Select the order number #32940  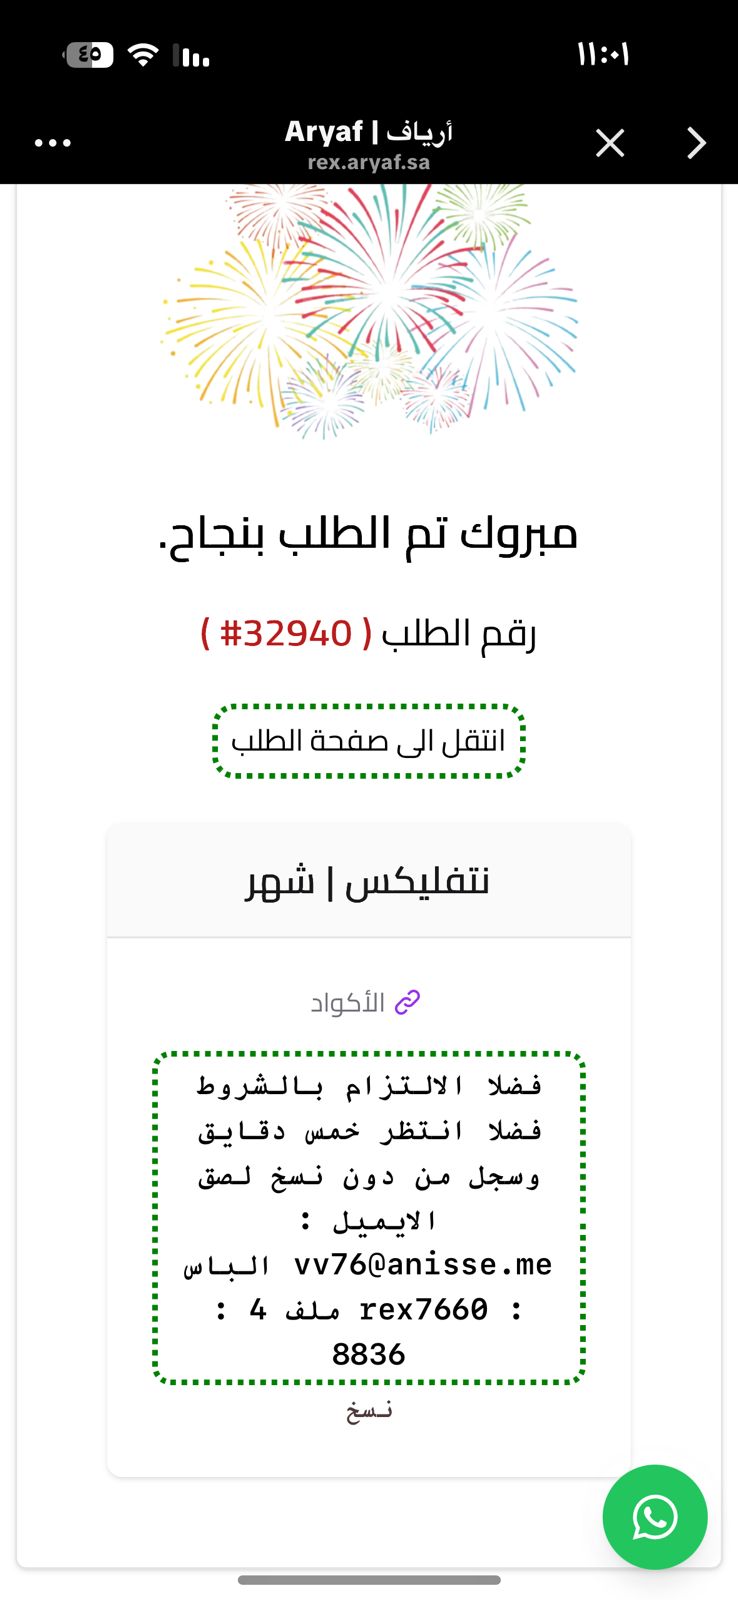(x=286, y=633)
